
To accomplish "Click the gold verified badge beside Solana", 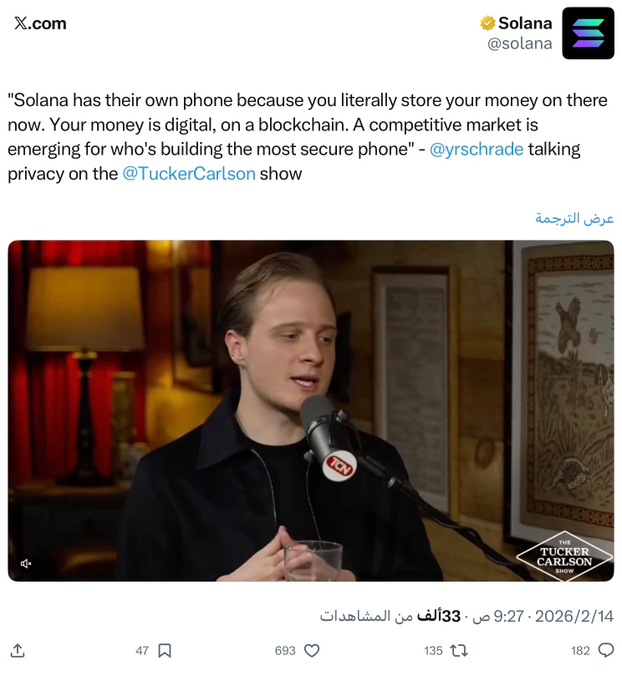I will click(487, 23).
